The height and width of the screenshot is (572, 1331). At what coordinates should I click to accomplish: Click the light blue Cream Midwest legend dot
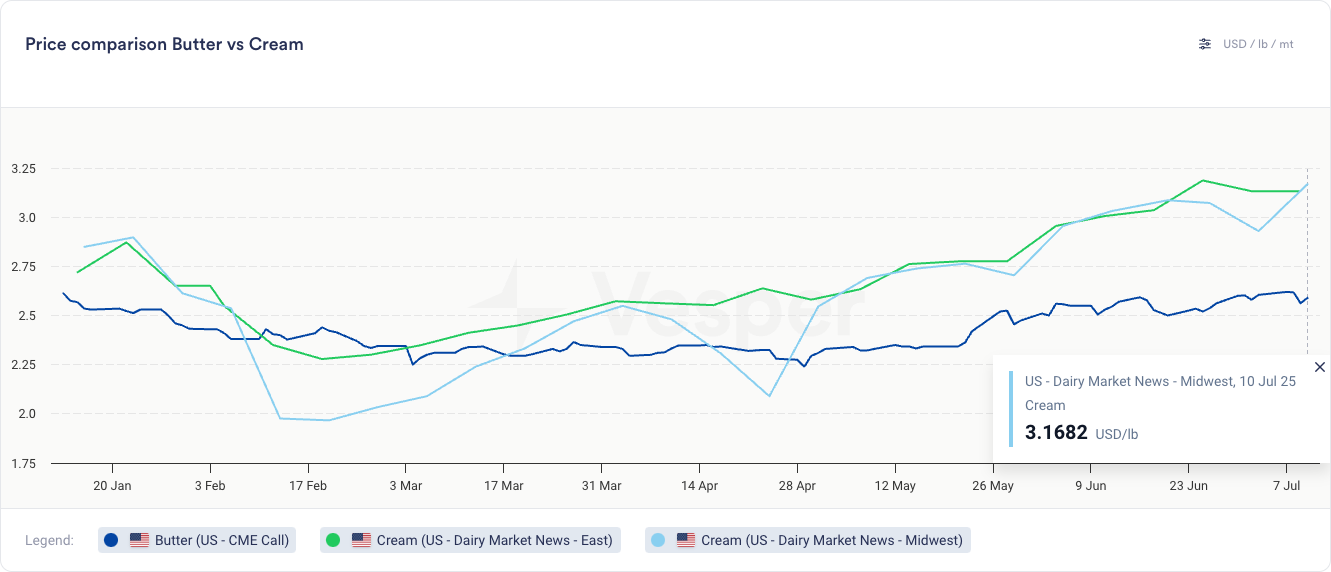pos(657,540)
